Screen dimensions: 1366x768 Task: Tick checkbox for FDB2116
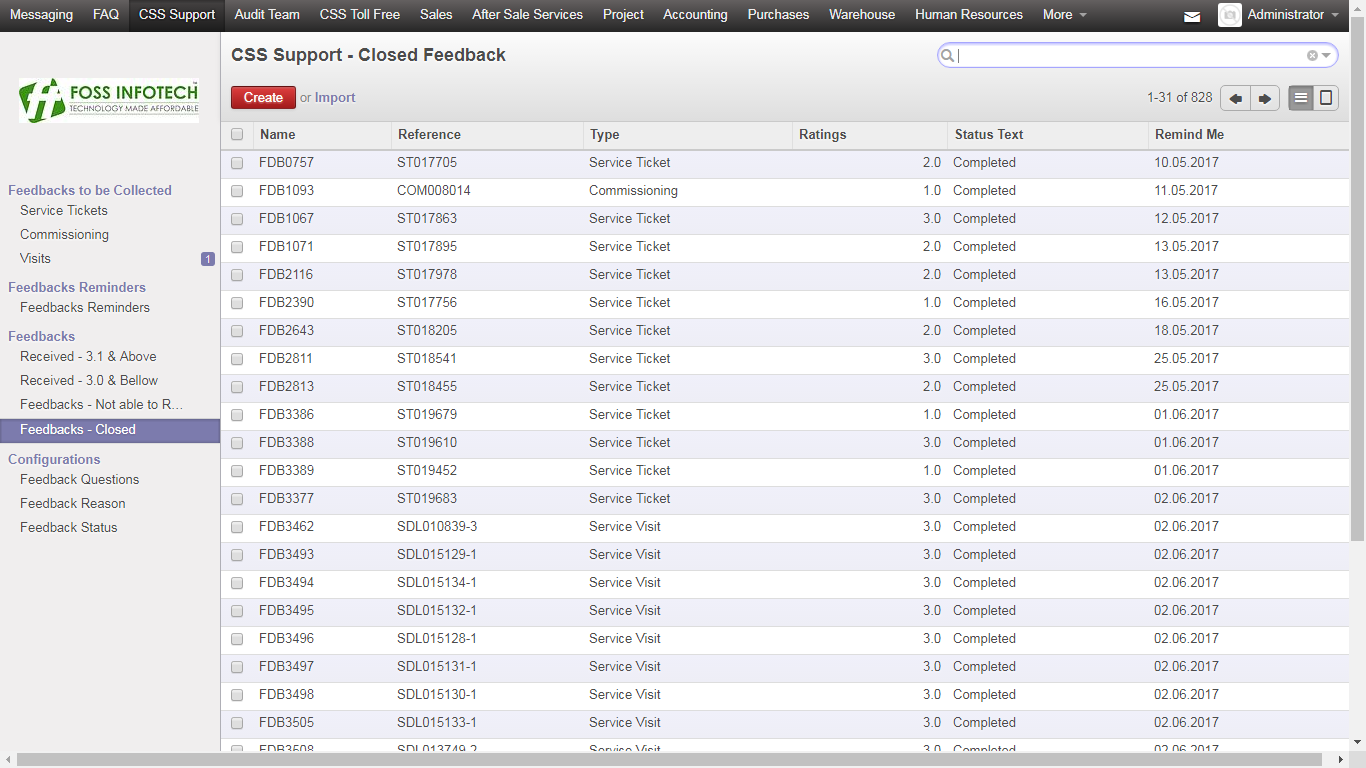[x=237, y=275]
